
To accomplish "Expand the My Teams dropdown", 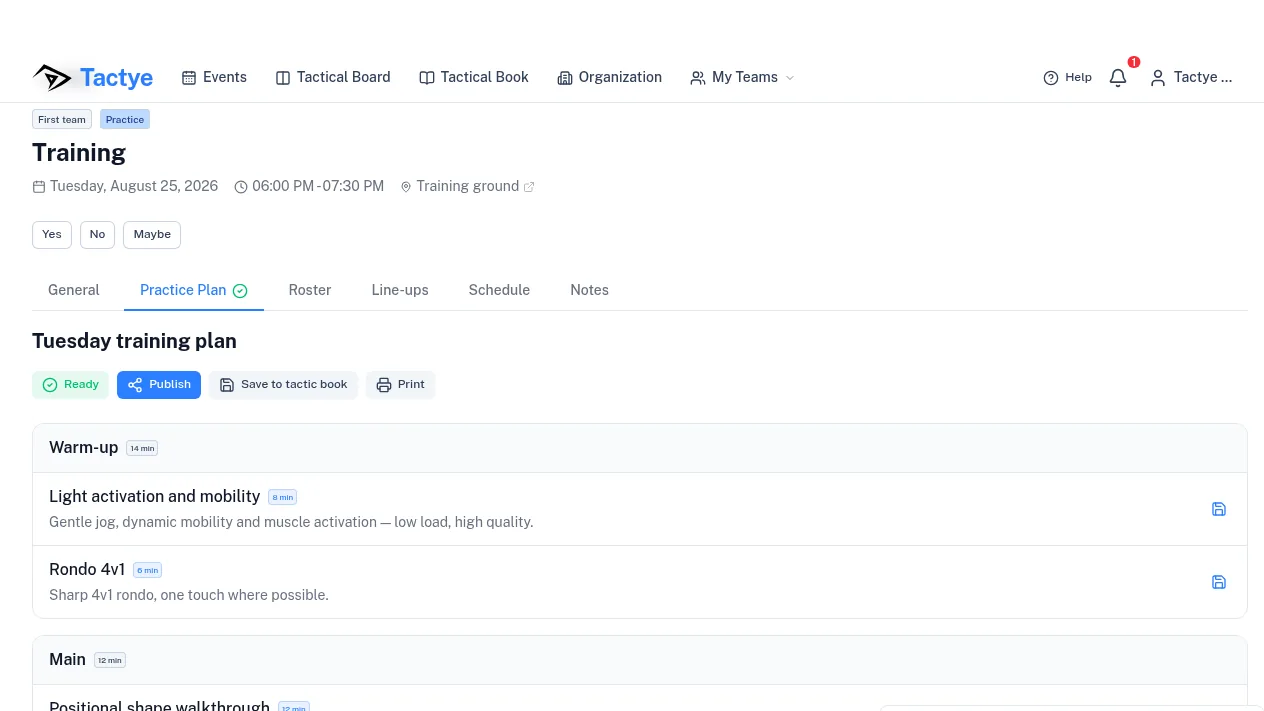I will click(742, 77).
